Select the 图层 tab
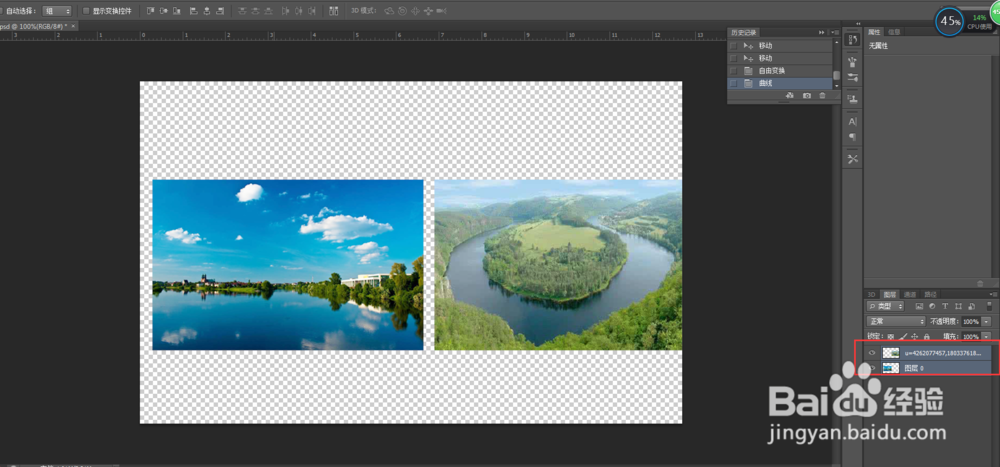This screenshot has height=467, width=1000. (890, 295)
